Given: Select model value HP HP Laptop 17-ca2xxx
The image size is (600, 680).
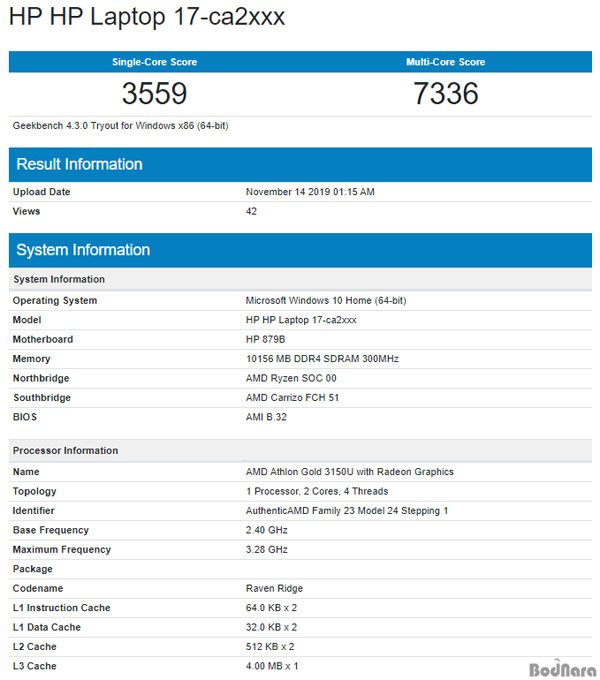Looking at the screenshot, I should pyautogui.click(x=301, y=320).
